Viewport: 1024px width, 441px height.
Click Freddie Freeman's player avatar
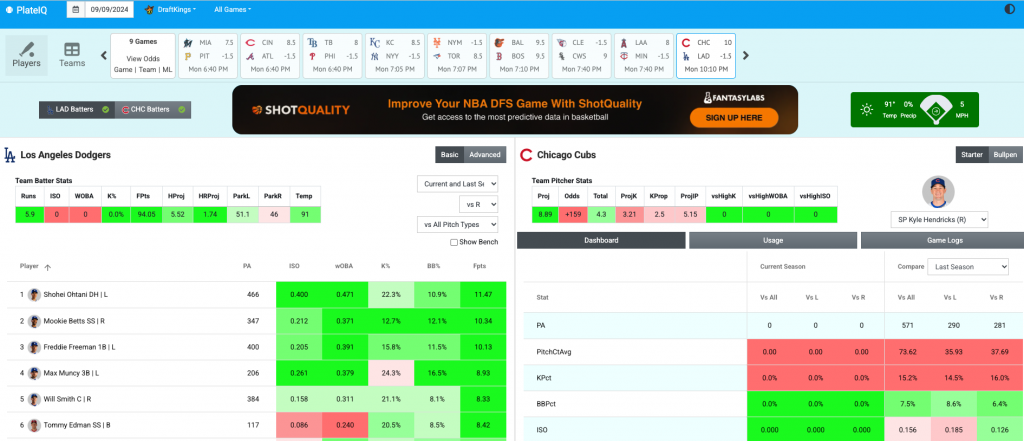(x=35, y=347)
